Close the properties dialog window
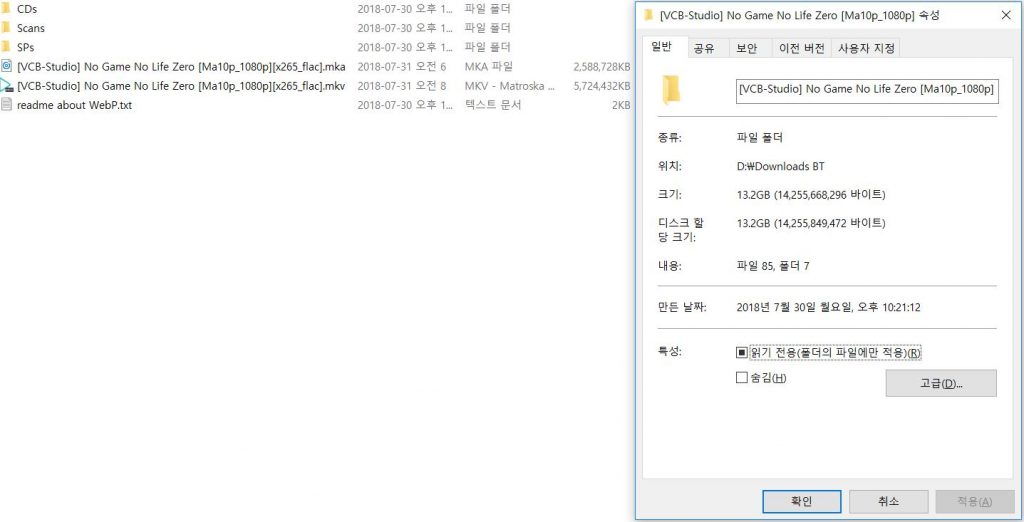This screenshot has height=522, width=1024. click(x=1006, y=15)
